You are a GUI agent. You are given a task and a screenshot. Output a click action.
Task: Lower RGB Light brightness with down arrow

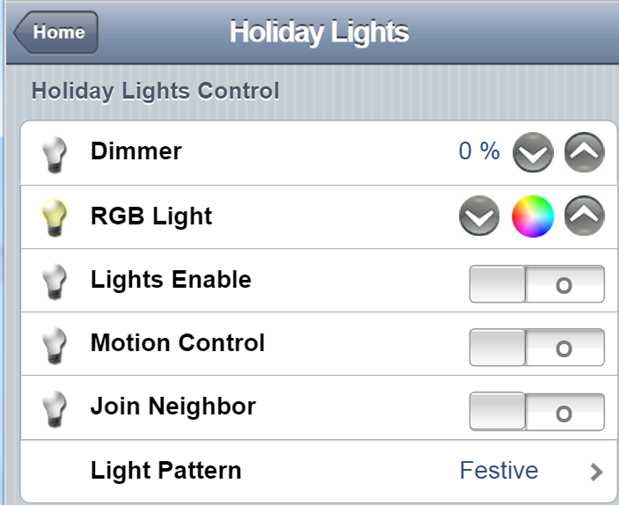tap(479, 216)
